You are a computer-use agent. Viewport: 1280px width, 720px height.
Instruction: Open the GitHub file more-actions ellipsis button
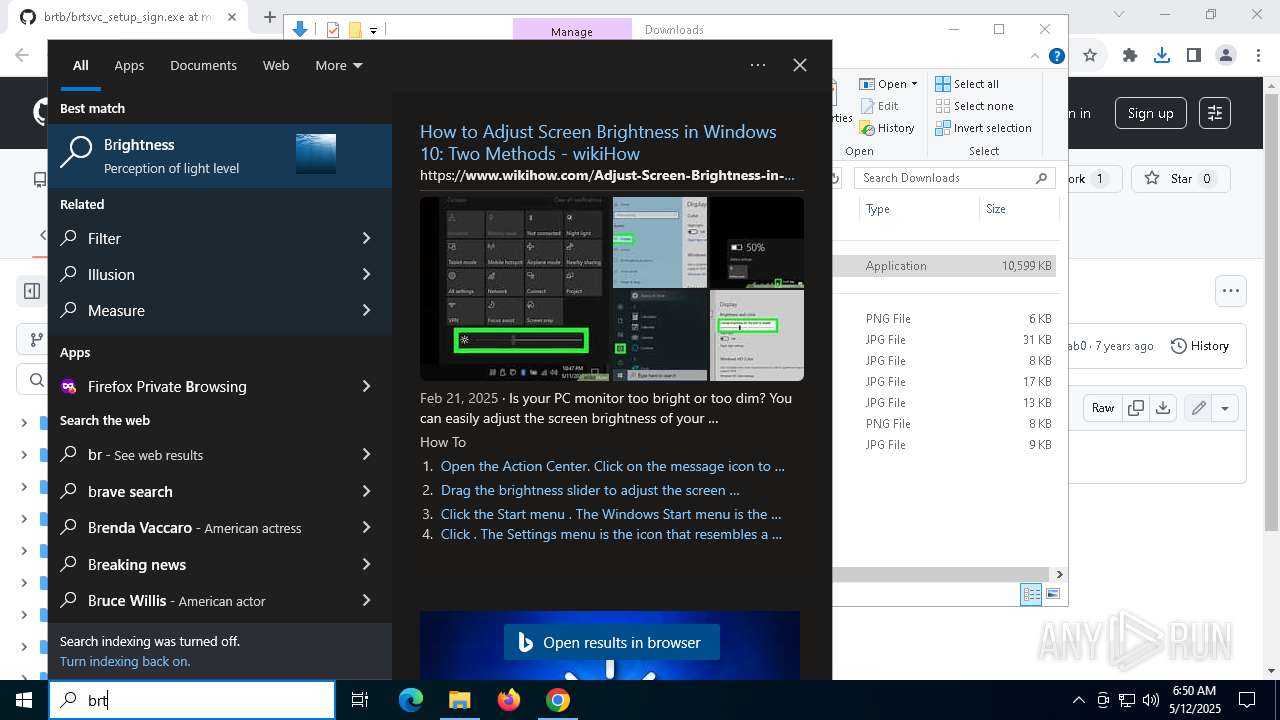tap(1230, 291)
